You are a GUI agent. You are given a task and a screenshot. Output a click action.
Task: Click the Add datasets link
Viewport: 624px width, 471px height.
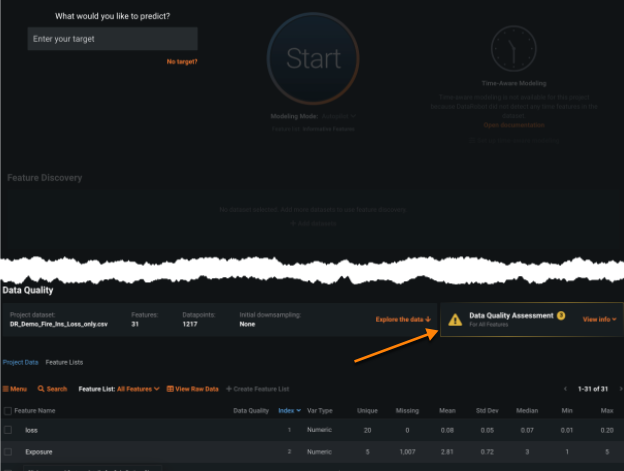click(x=313, y=224)
